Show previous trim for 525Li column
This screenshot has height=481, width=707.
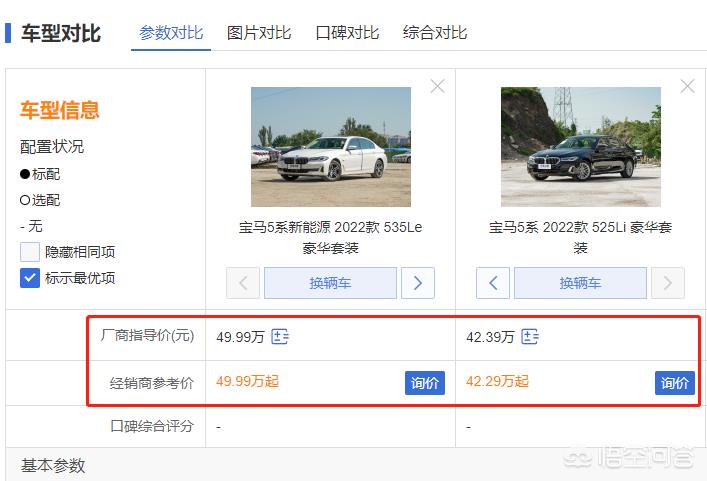point(493,283)
